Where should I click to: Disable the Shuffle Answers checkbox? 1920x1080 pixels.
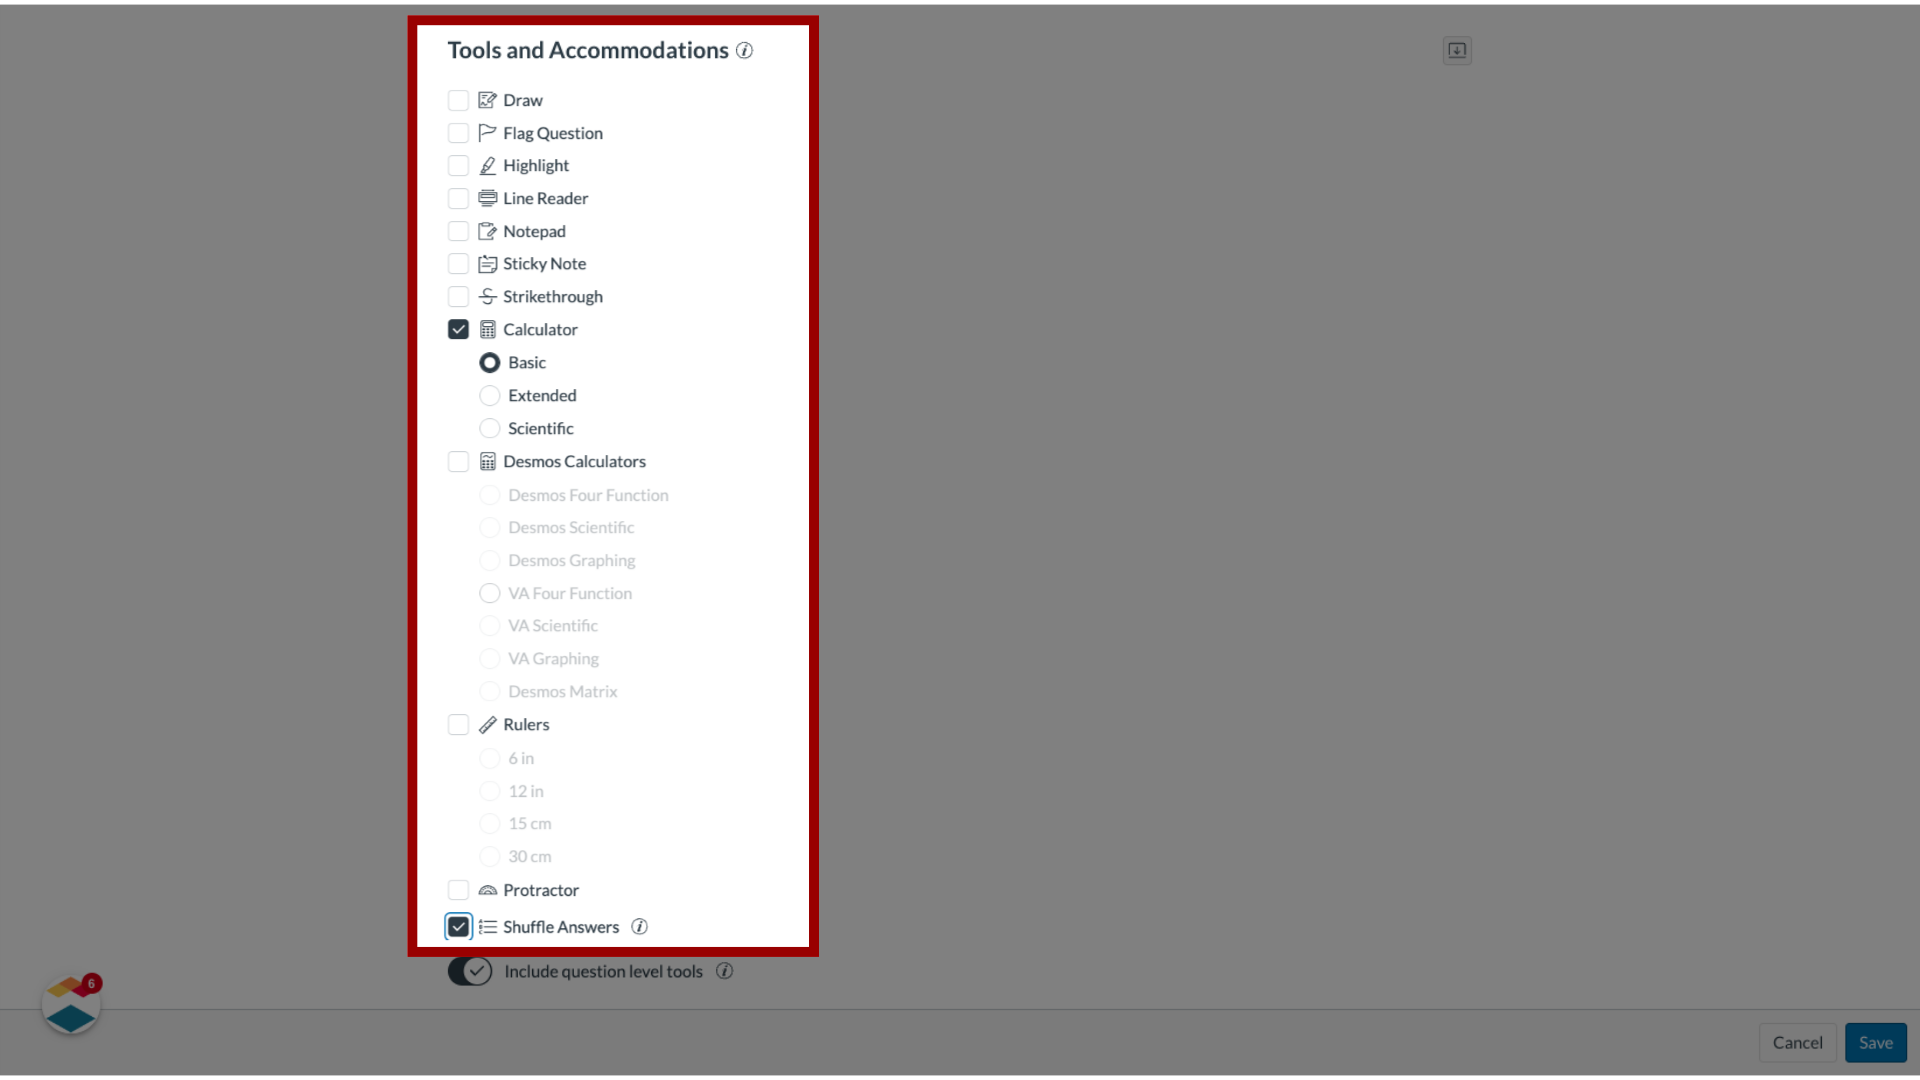(458, 926)
